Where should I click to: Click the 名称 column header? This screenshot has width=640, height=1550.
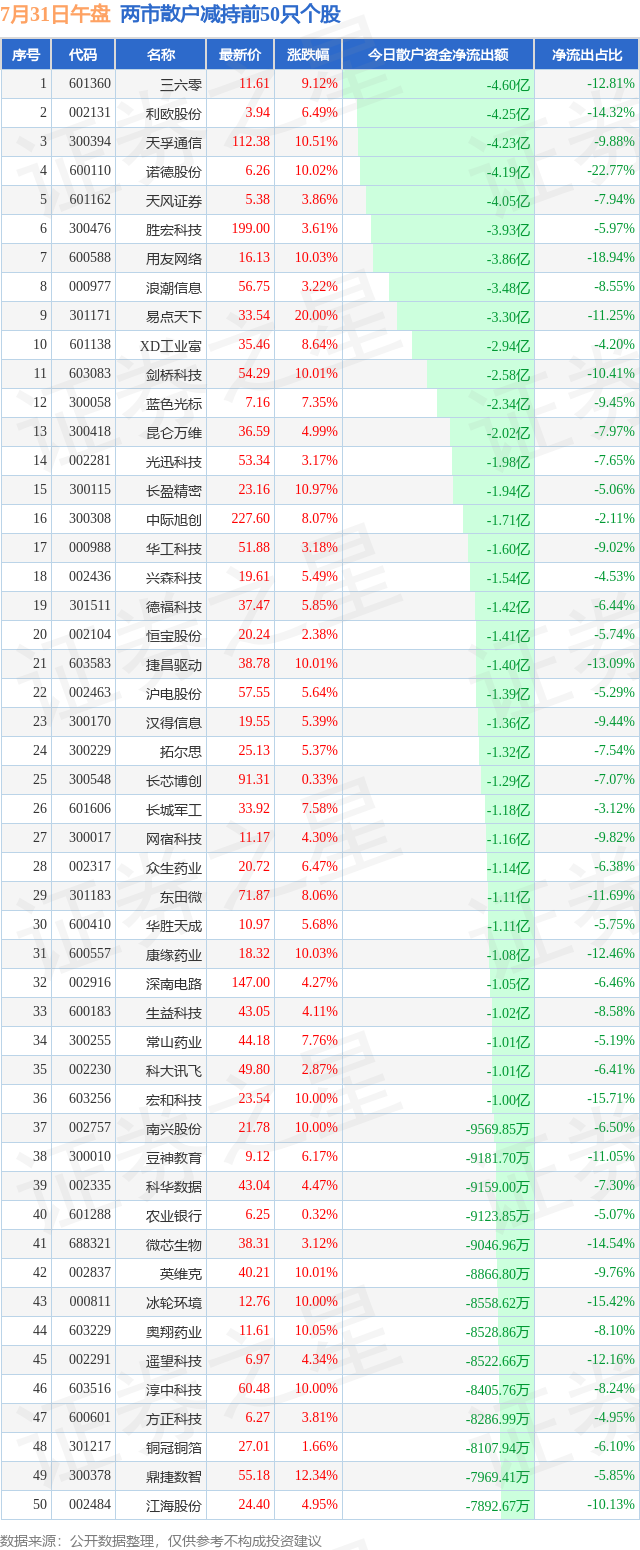pos(160,55)
